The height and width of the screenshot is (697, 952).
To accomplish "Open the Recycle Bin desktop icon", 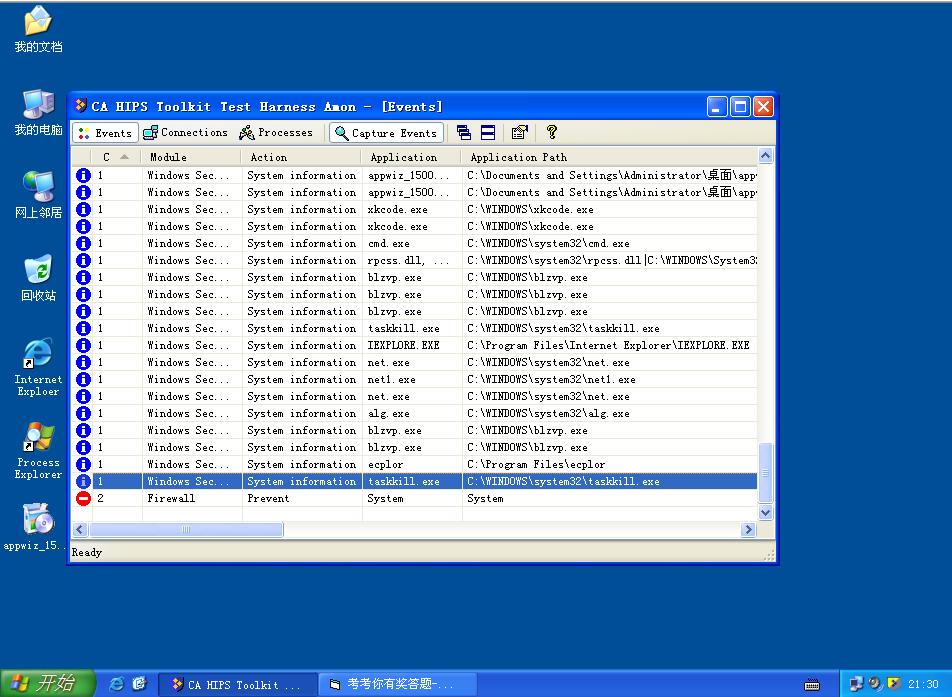I will 38,278.
